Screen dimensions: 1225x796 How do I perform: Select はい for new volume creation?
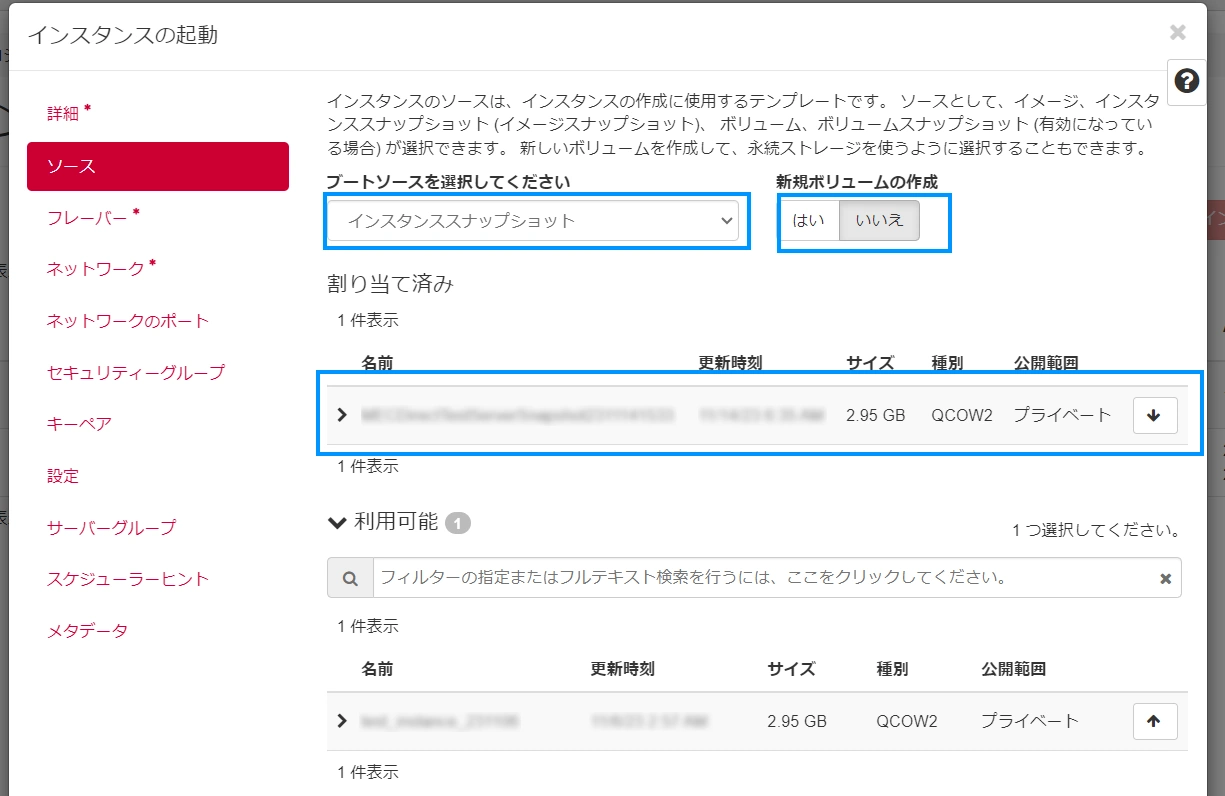(x=808, y=221)
